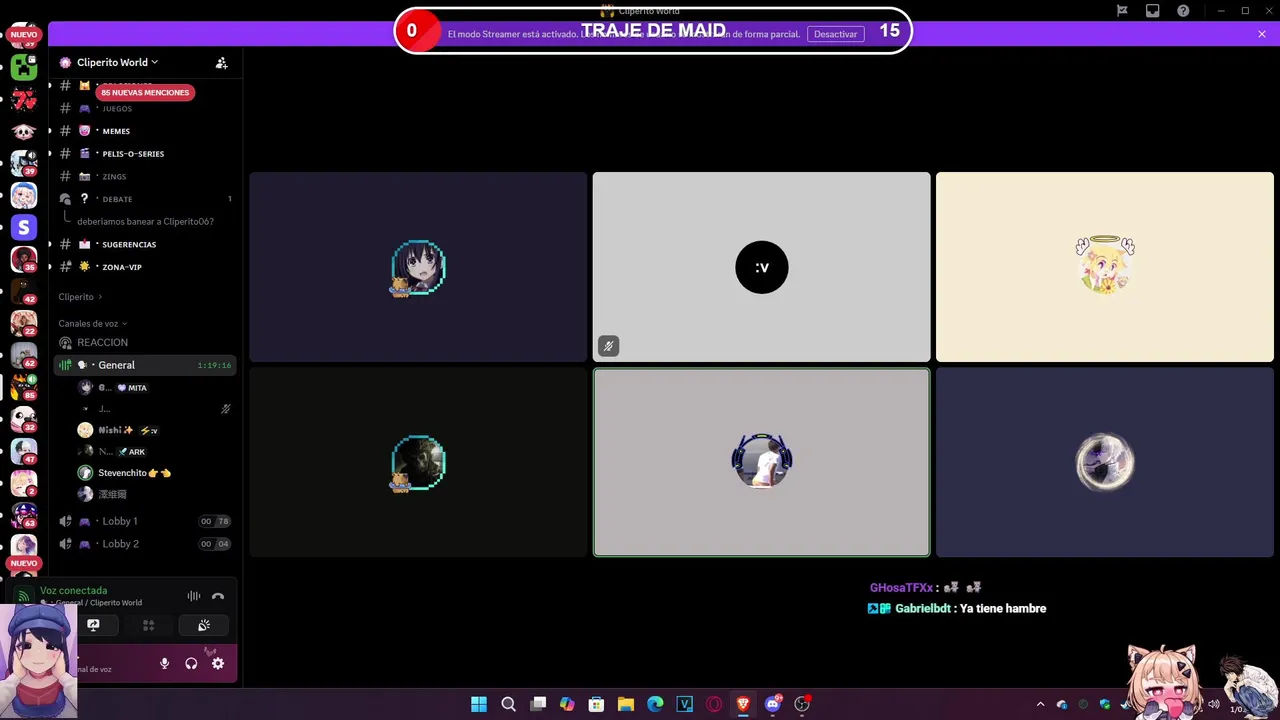Open File Explorer from taskbar
Screen dimensions: 1280x720
coord(626,704)
